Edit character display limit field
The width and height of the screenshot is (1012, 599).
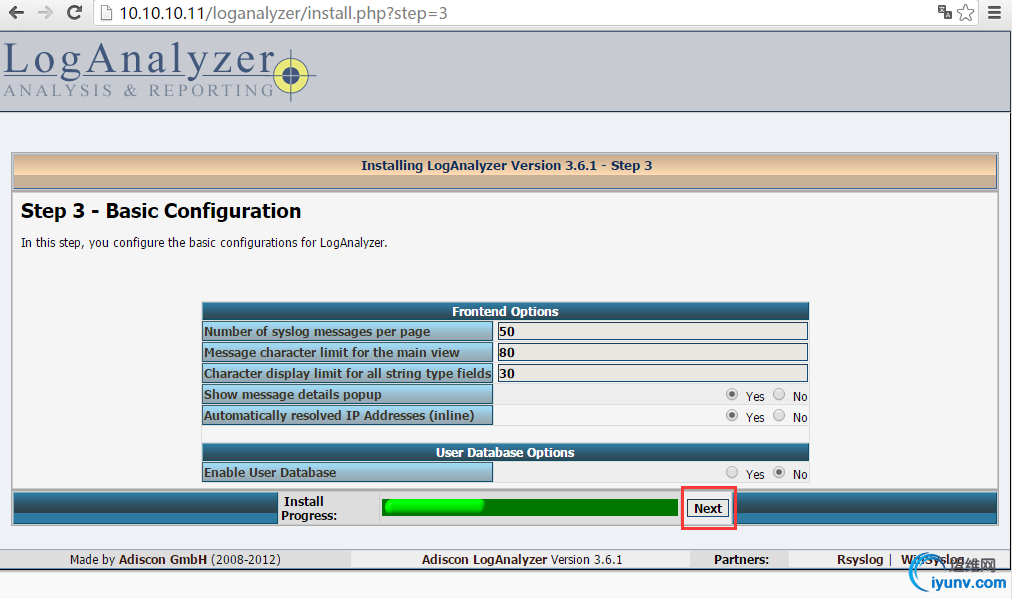tap(653, 373)
